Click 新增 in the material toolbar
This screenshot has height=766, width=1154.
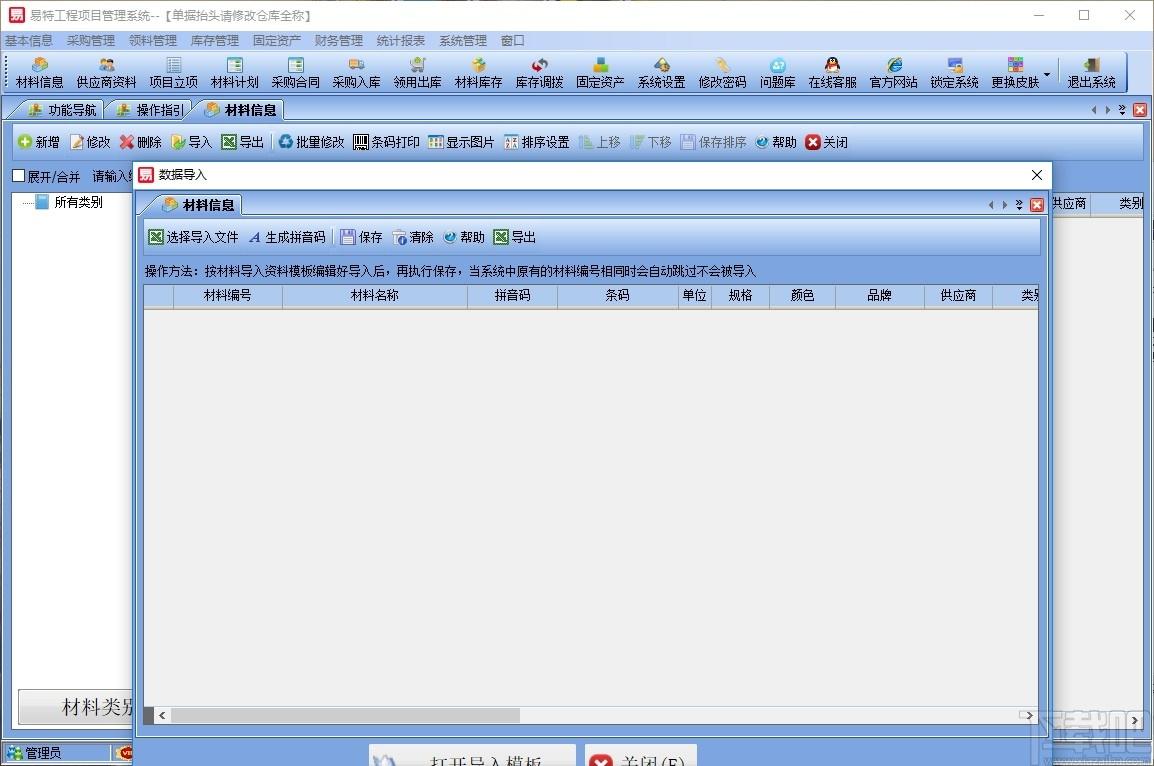(39, 142)
